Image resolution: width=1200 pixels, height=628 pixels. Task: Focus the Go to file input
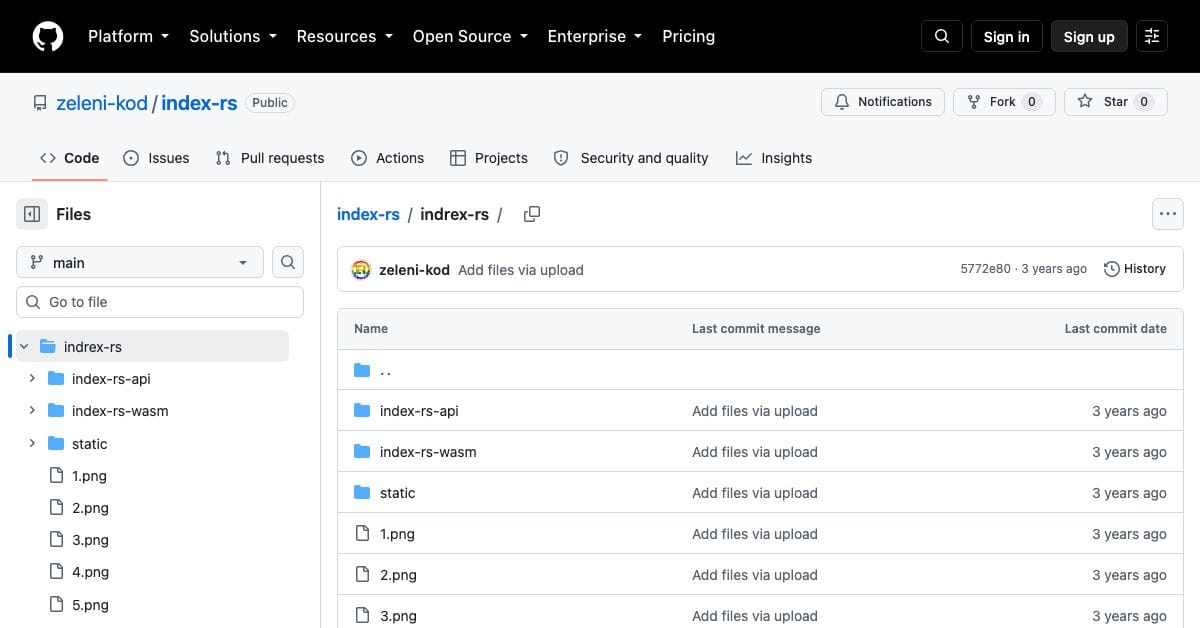(160, 302)
